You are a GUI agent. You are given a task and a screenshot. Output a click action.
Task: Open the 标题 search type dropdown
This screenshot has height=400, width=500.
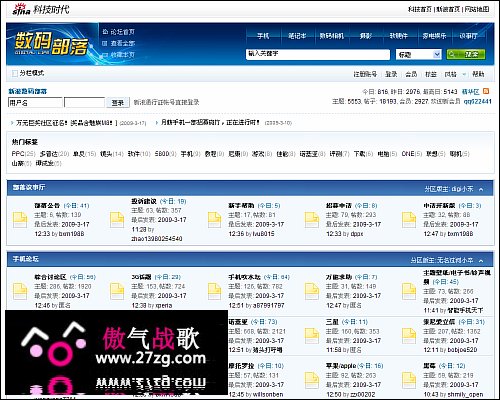[x=419, y=54]
